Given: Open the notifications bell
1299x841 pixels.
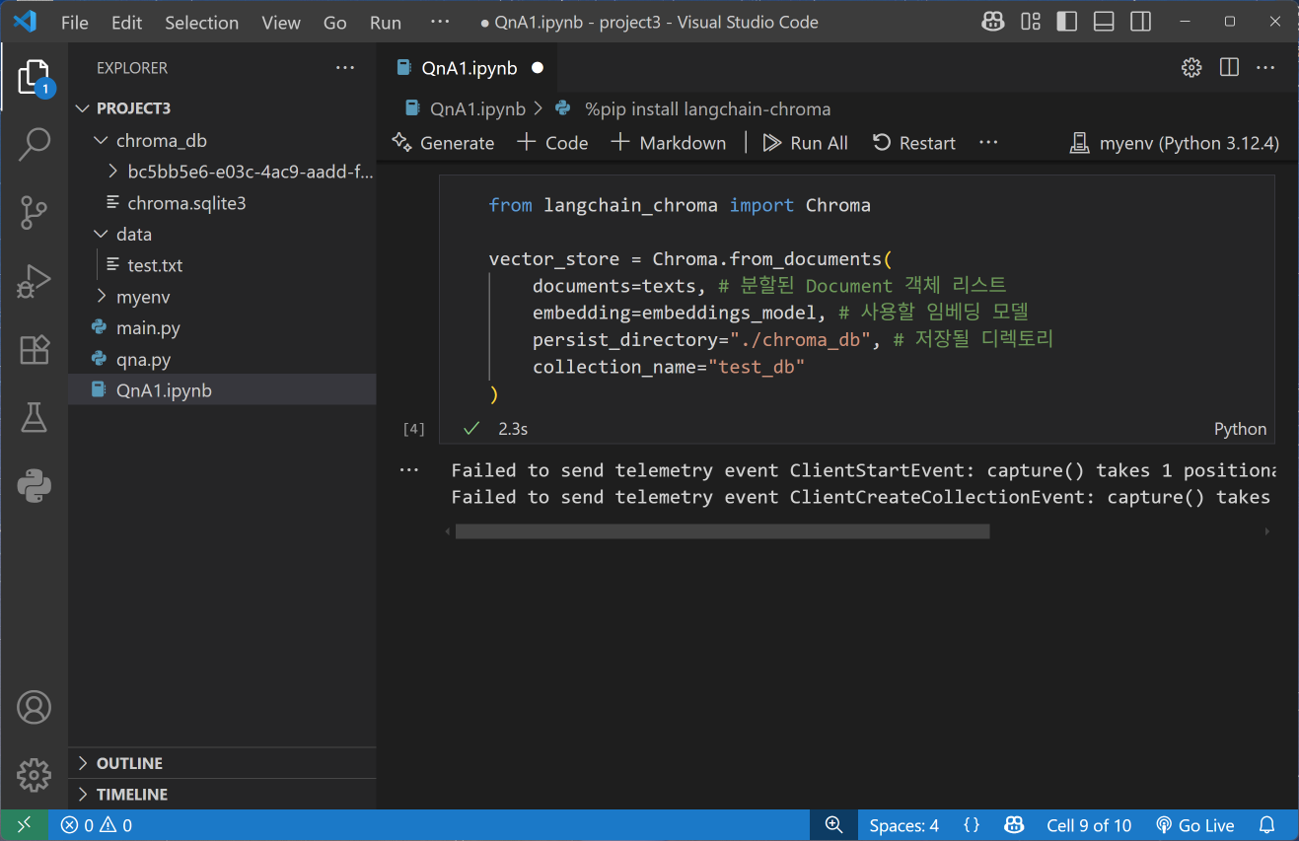Looking at the screenshot, I should click(x=1267, y=825).
